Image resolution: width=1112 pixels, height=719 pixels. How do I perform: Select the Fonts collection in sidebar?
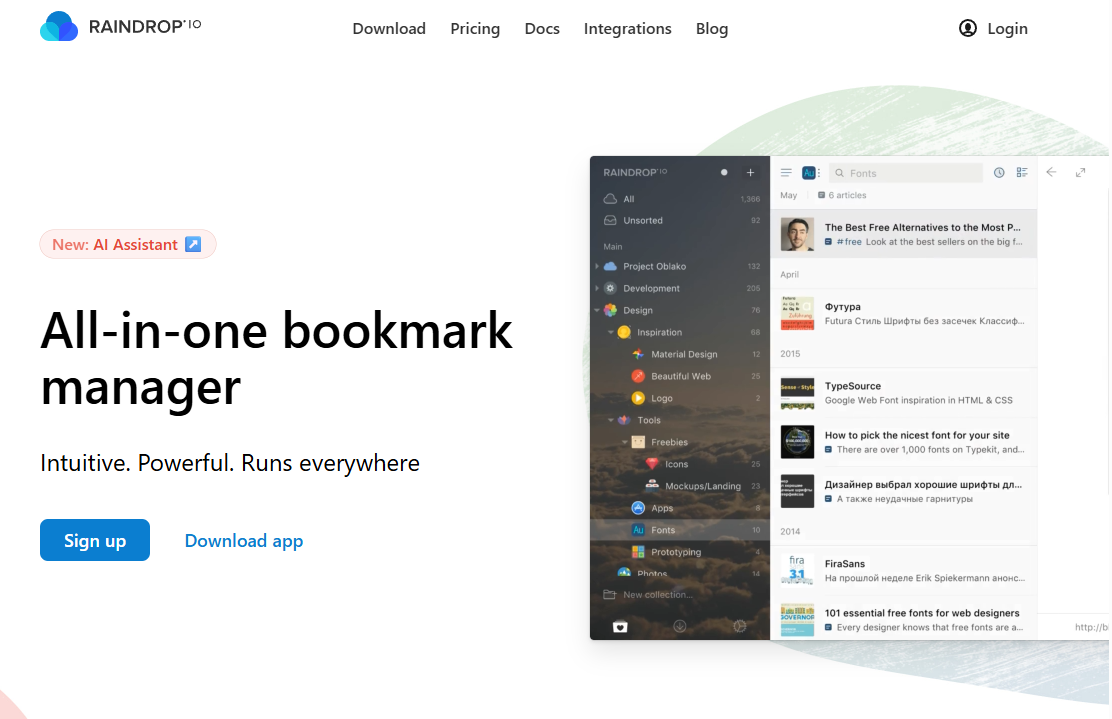(679, 530)
